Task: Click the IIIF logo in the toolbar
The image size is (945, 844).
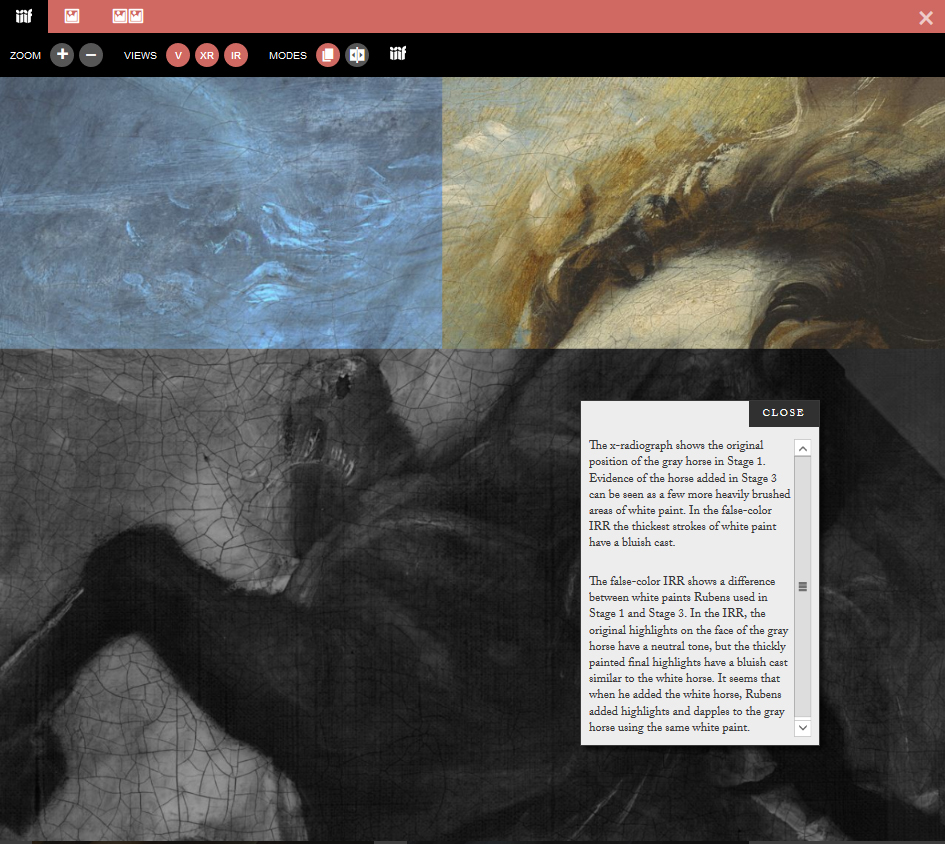Action: (x=398, y=54)
